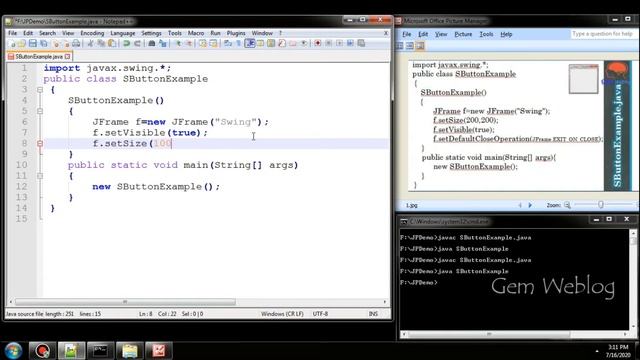Switch Picture Manager to filmstrip view

point(410,46)
